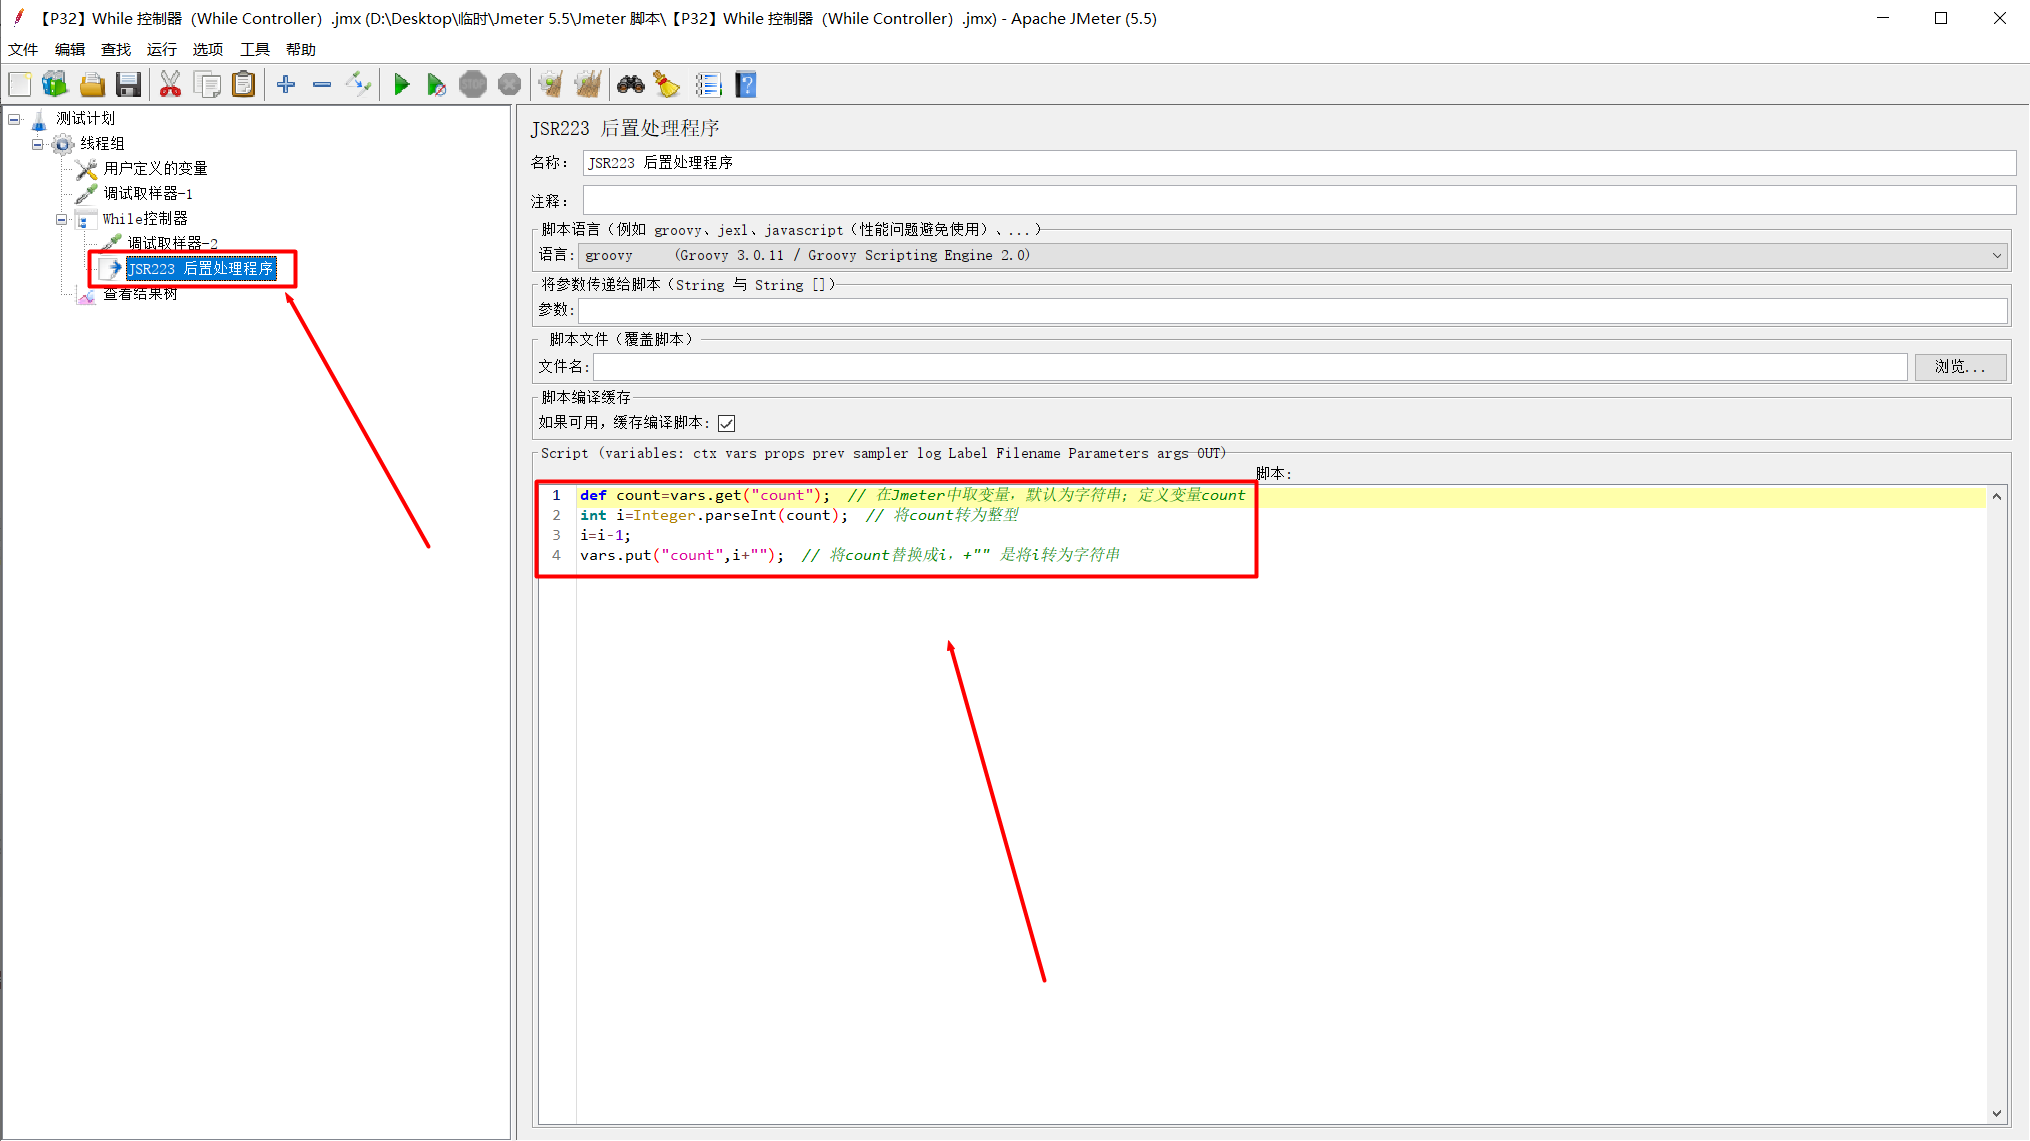Screen dimensions: 2030x1141
Task: Start the test with the green Start icon
Action: tap(403, 84)
